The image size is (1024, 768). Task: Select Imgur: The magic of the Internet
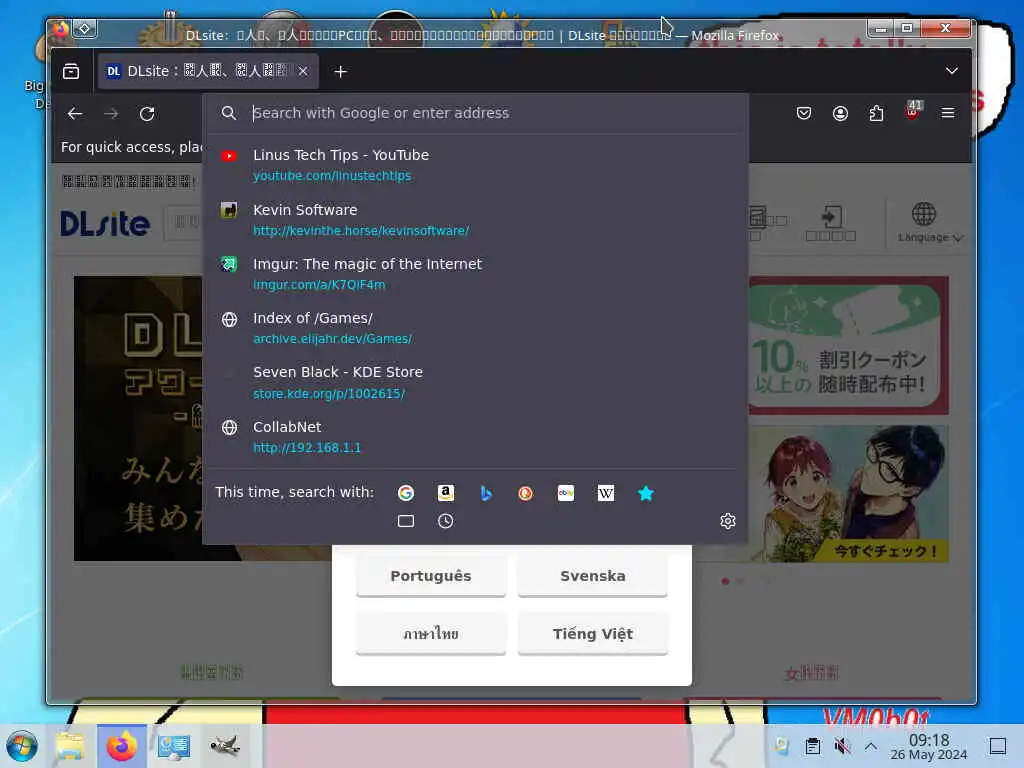click(477, 274)
